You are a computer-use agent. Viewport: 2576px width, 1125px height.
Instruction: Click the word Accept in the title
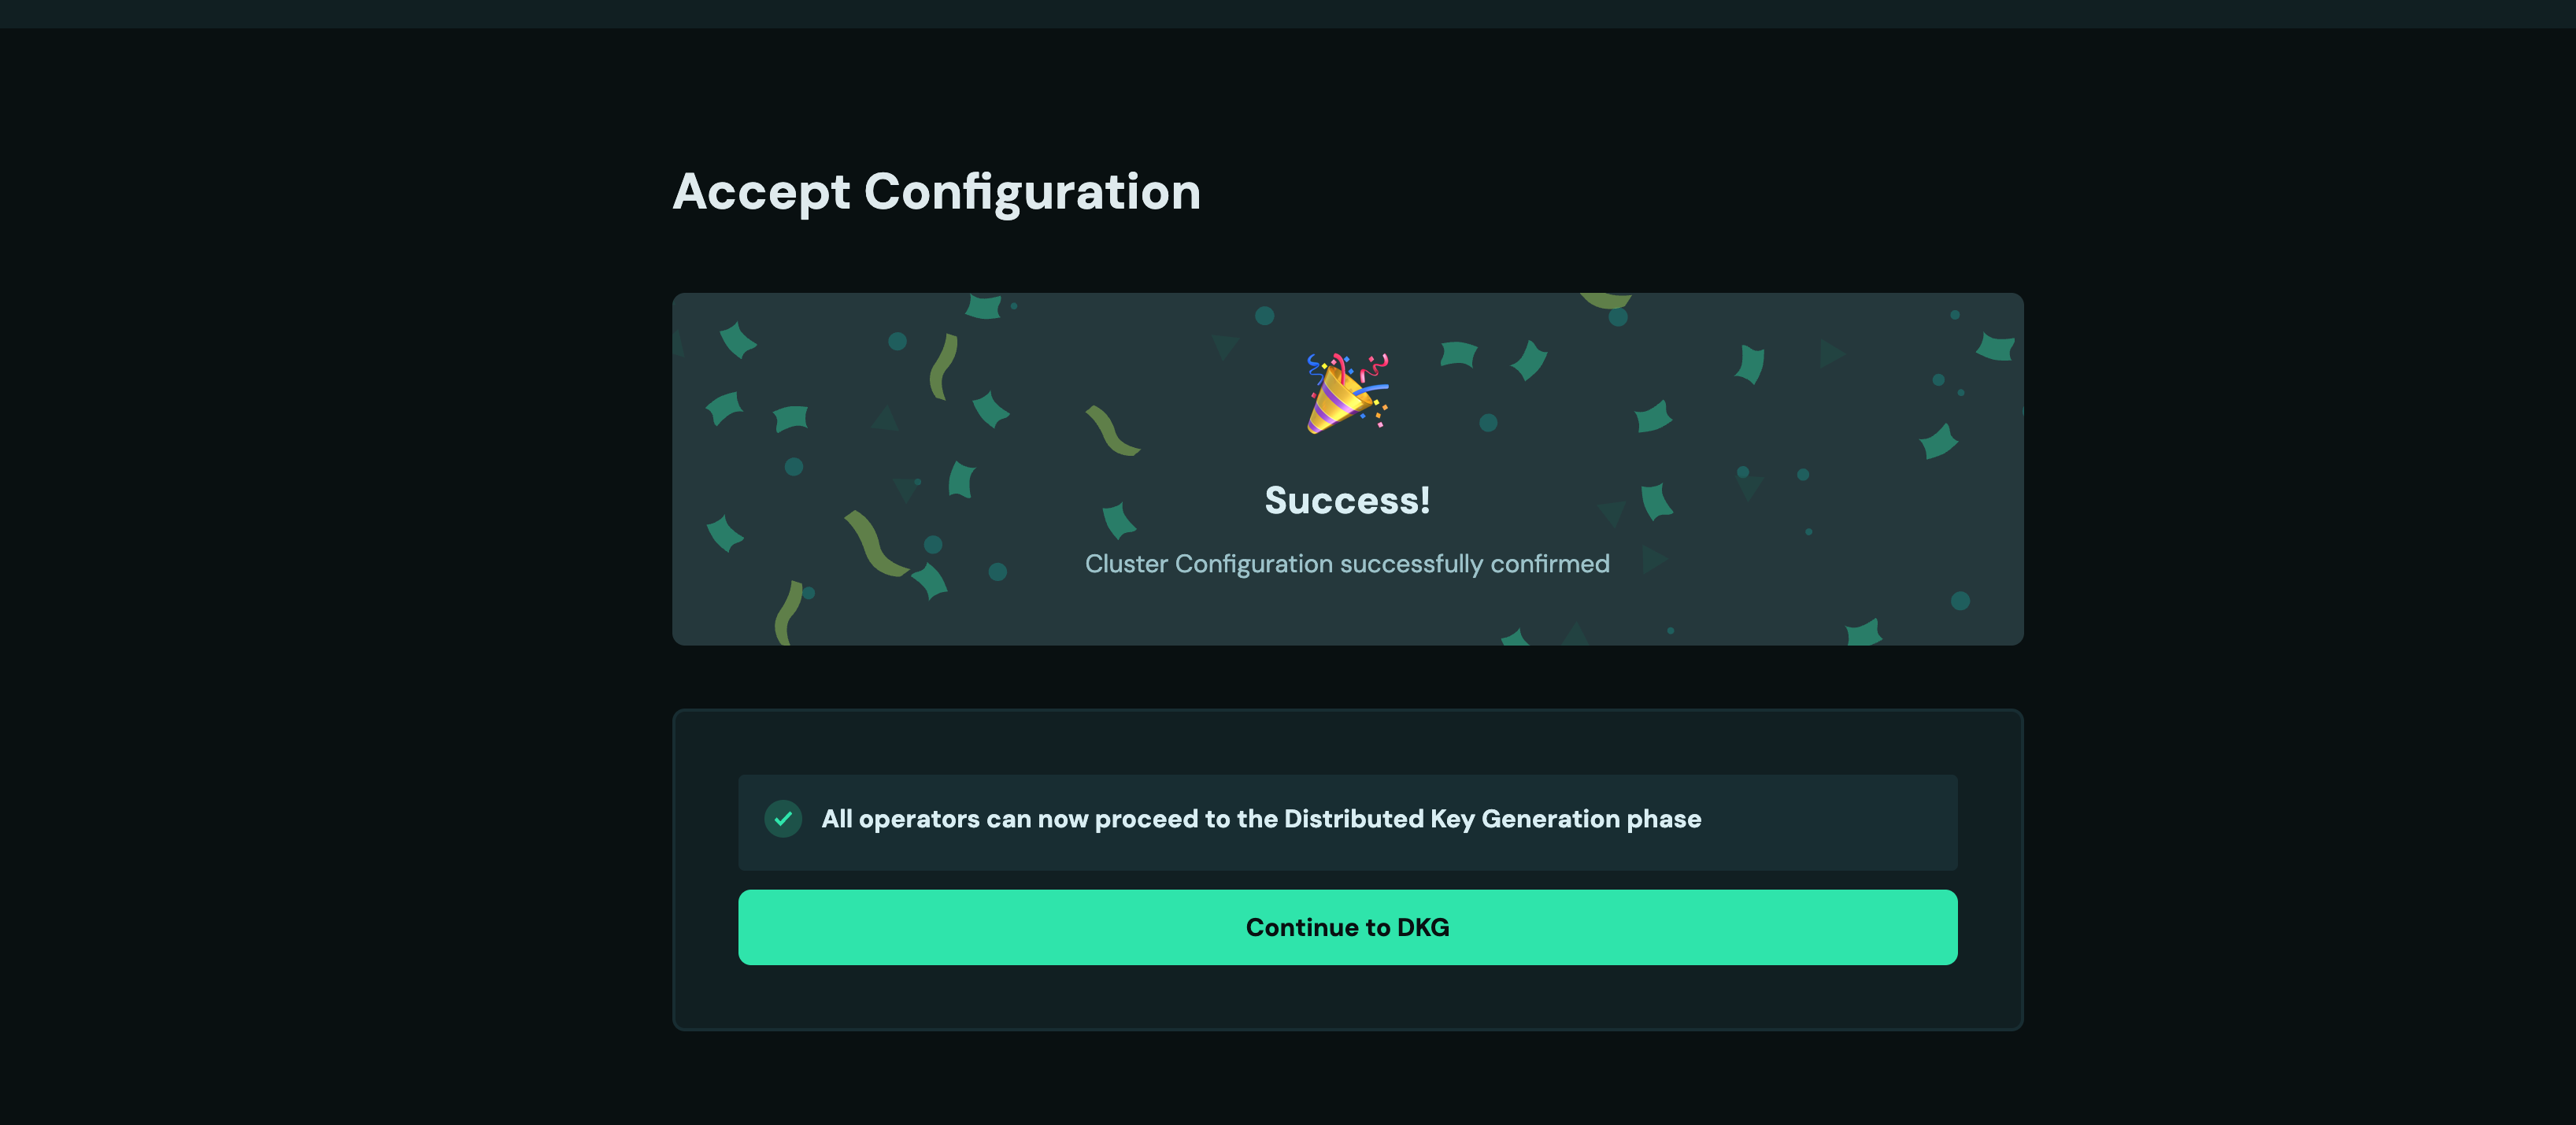(761, 191)
